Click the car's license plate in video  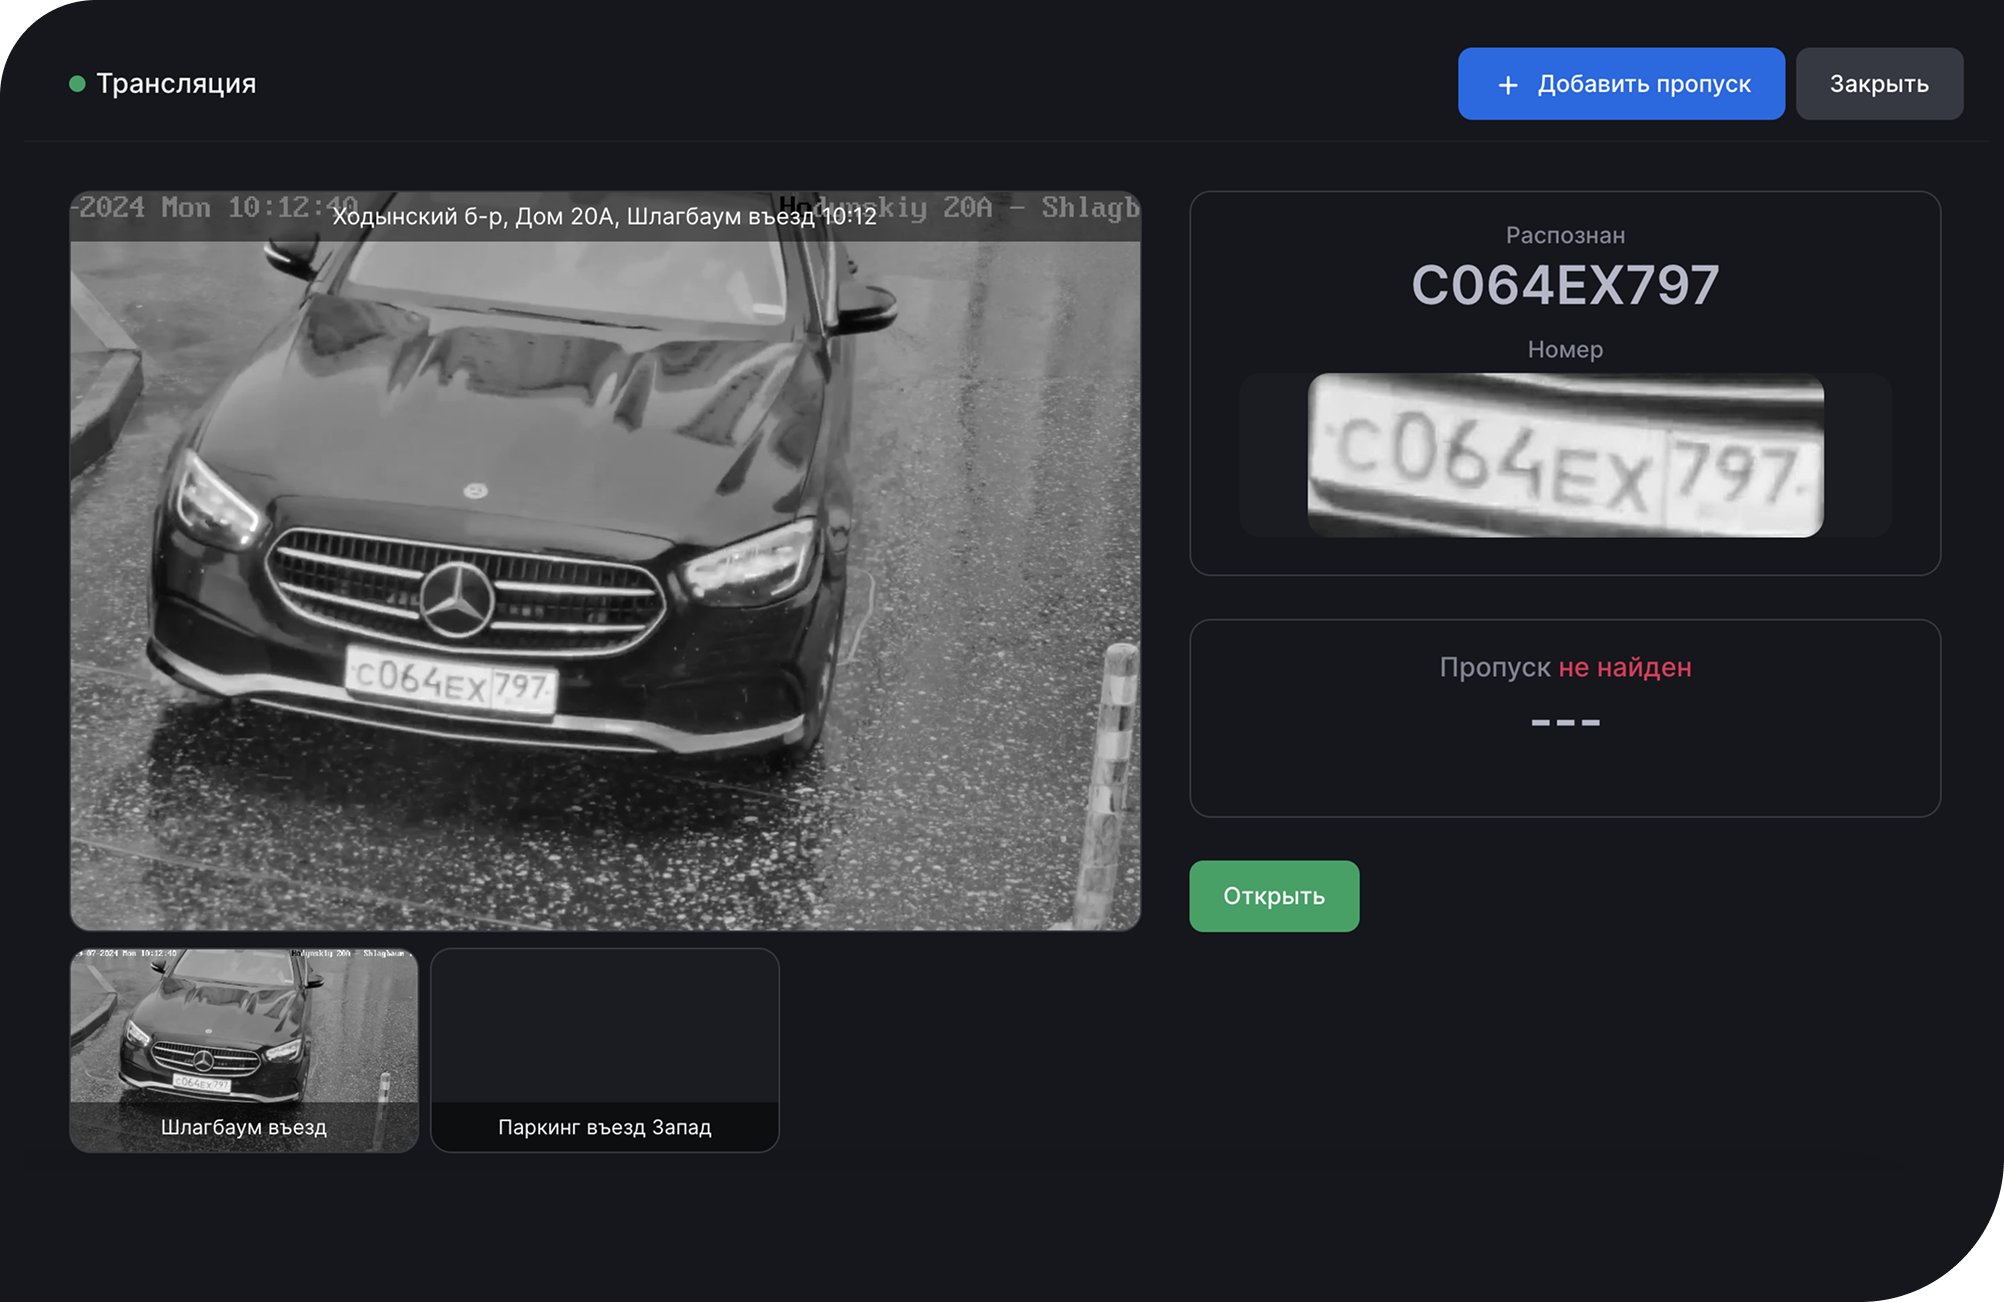451,682
